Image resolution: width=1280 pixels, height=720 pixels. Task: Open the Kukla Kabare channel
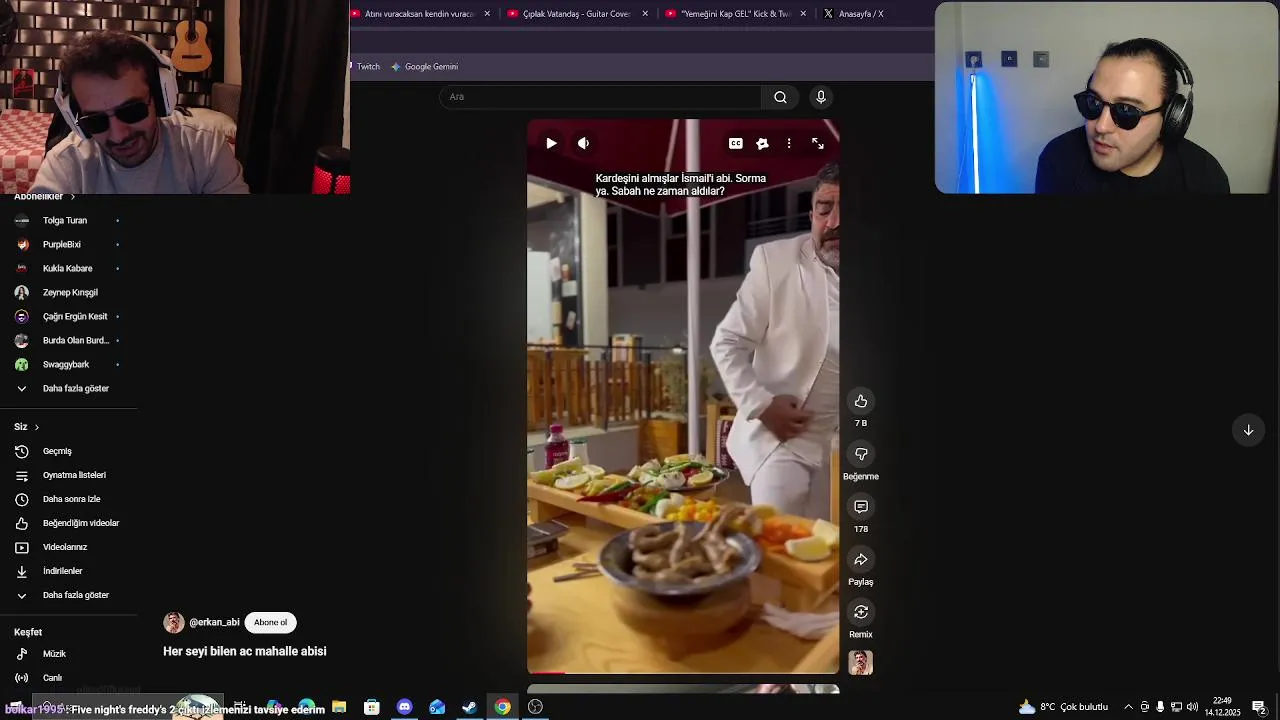[68, 268]
